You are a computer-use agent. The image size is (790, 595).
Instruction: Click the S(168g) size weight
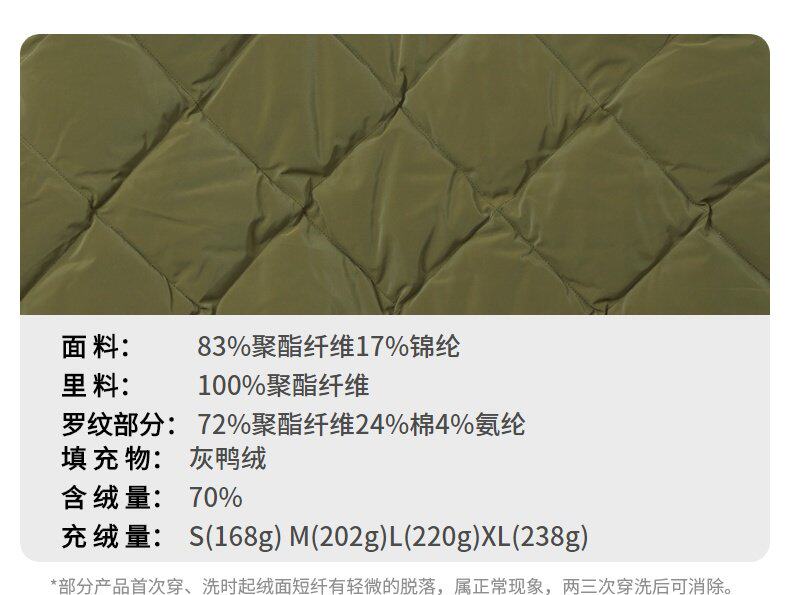click(235, 537)
